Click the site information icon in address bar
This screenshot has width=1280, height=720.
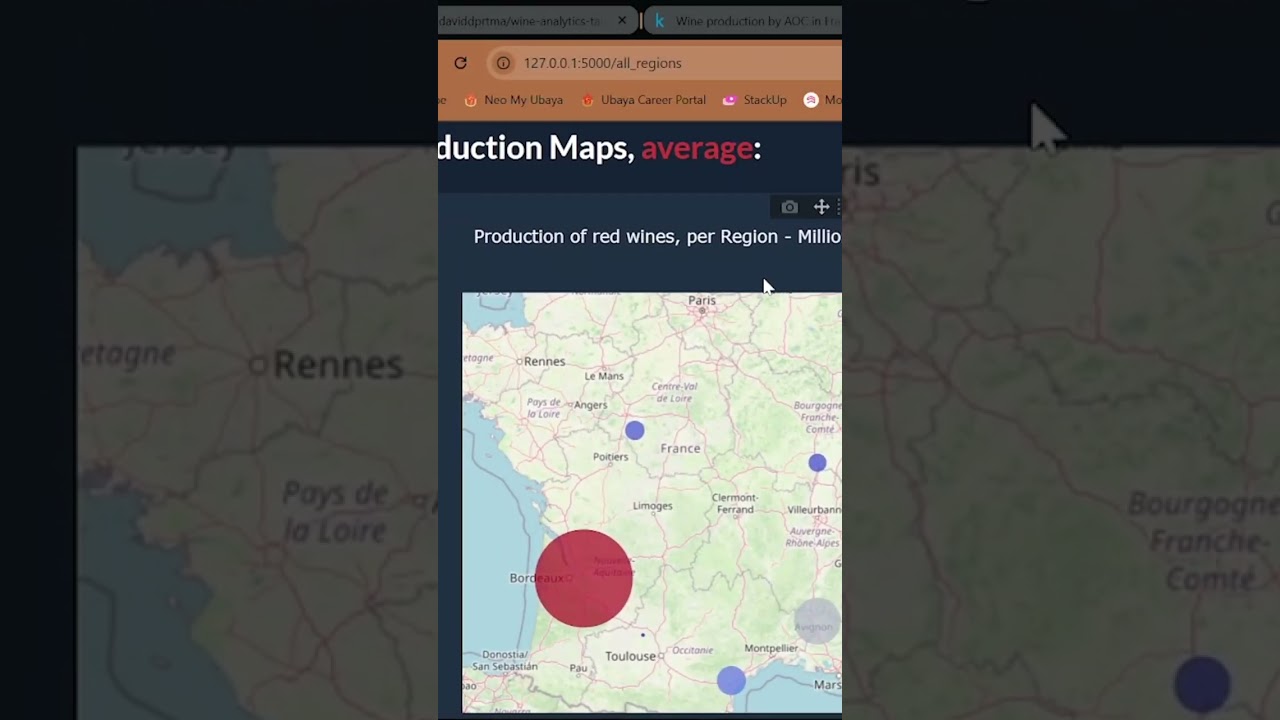503,63
